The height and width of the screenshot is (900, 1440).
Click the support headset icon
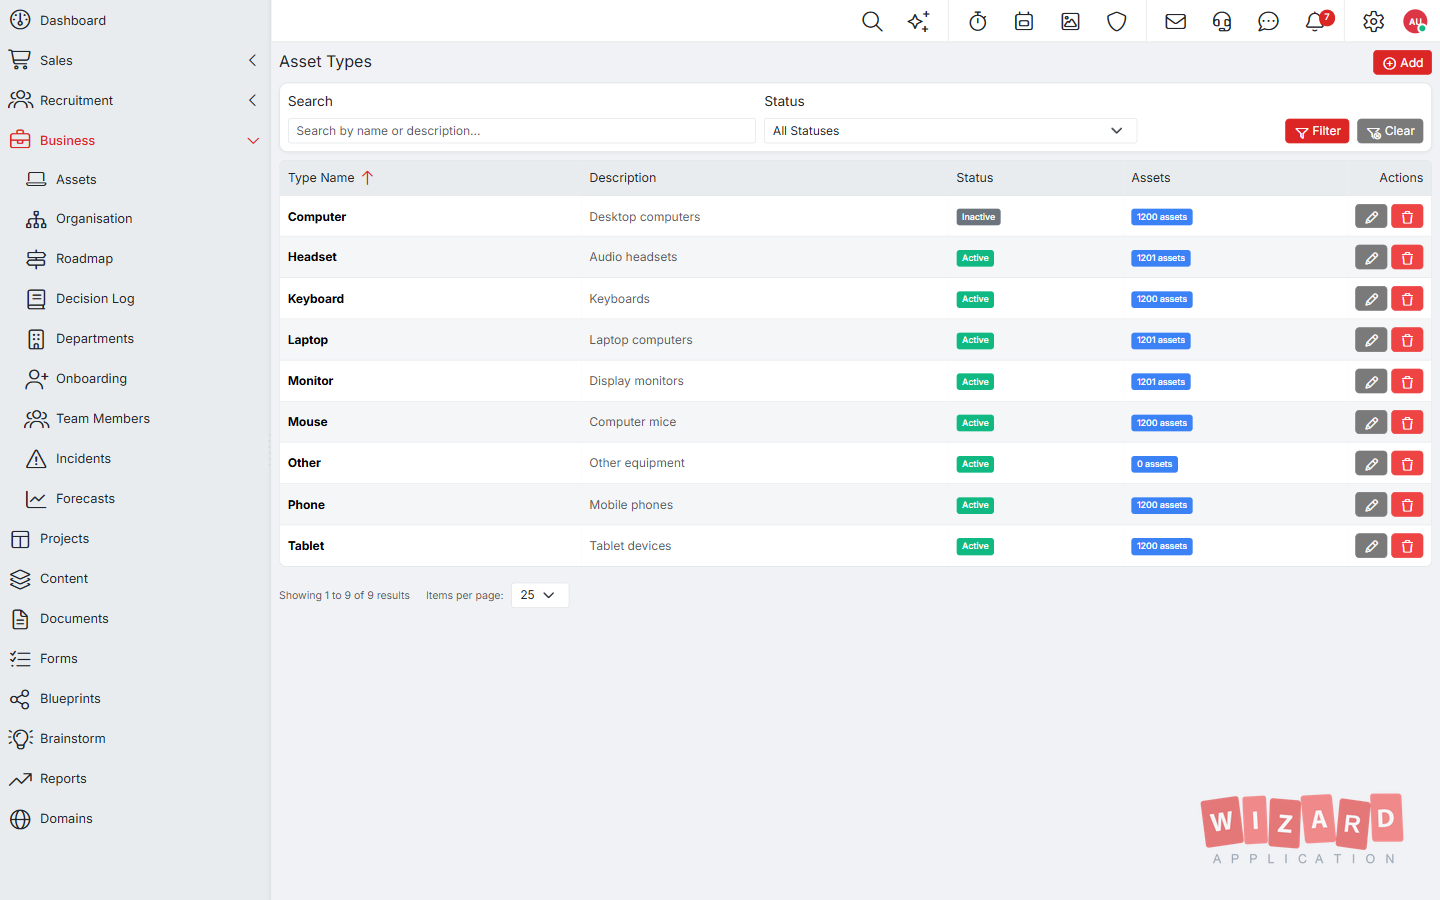pos(1222,21)
